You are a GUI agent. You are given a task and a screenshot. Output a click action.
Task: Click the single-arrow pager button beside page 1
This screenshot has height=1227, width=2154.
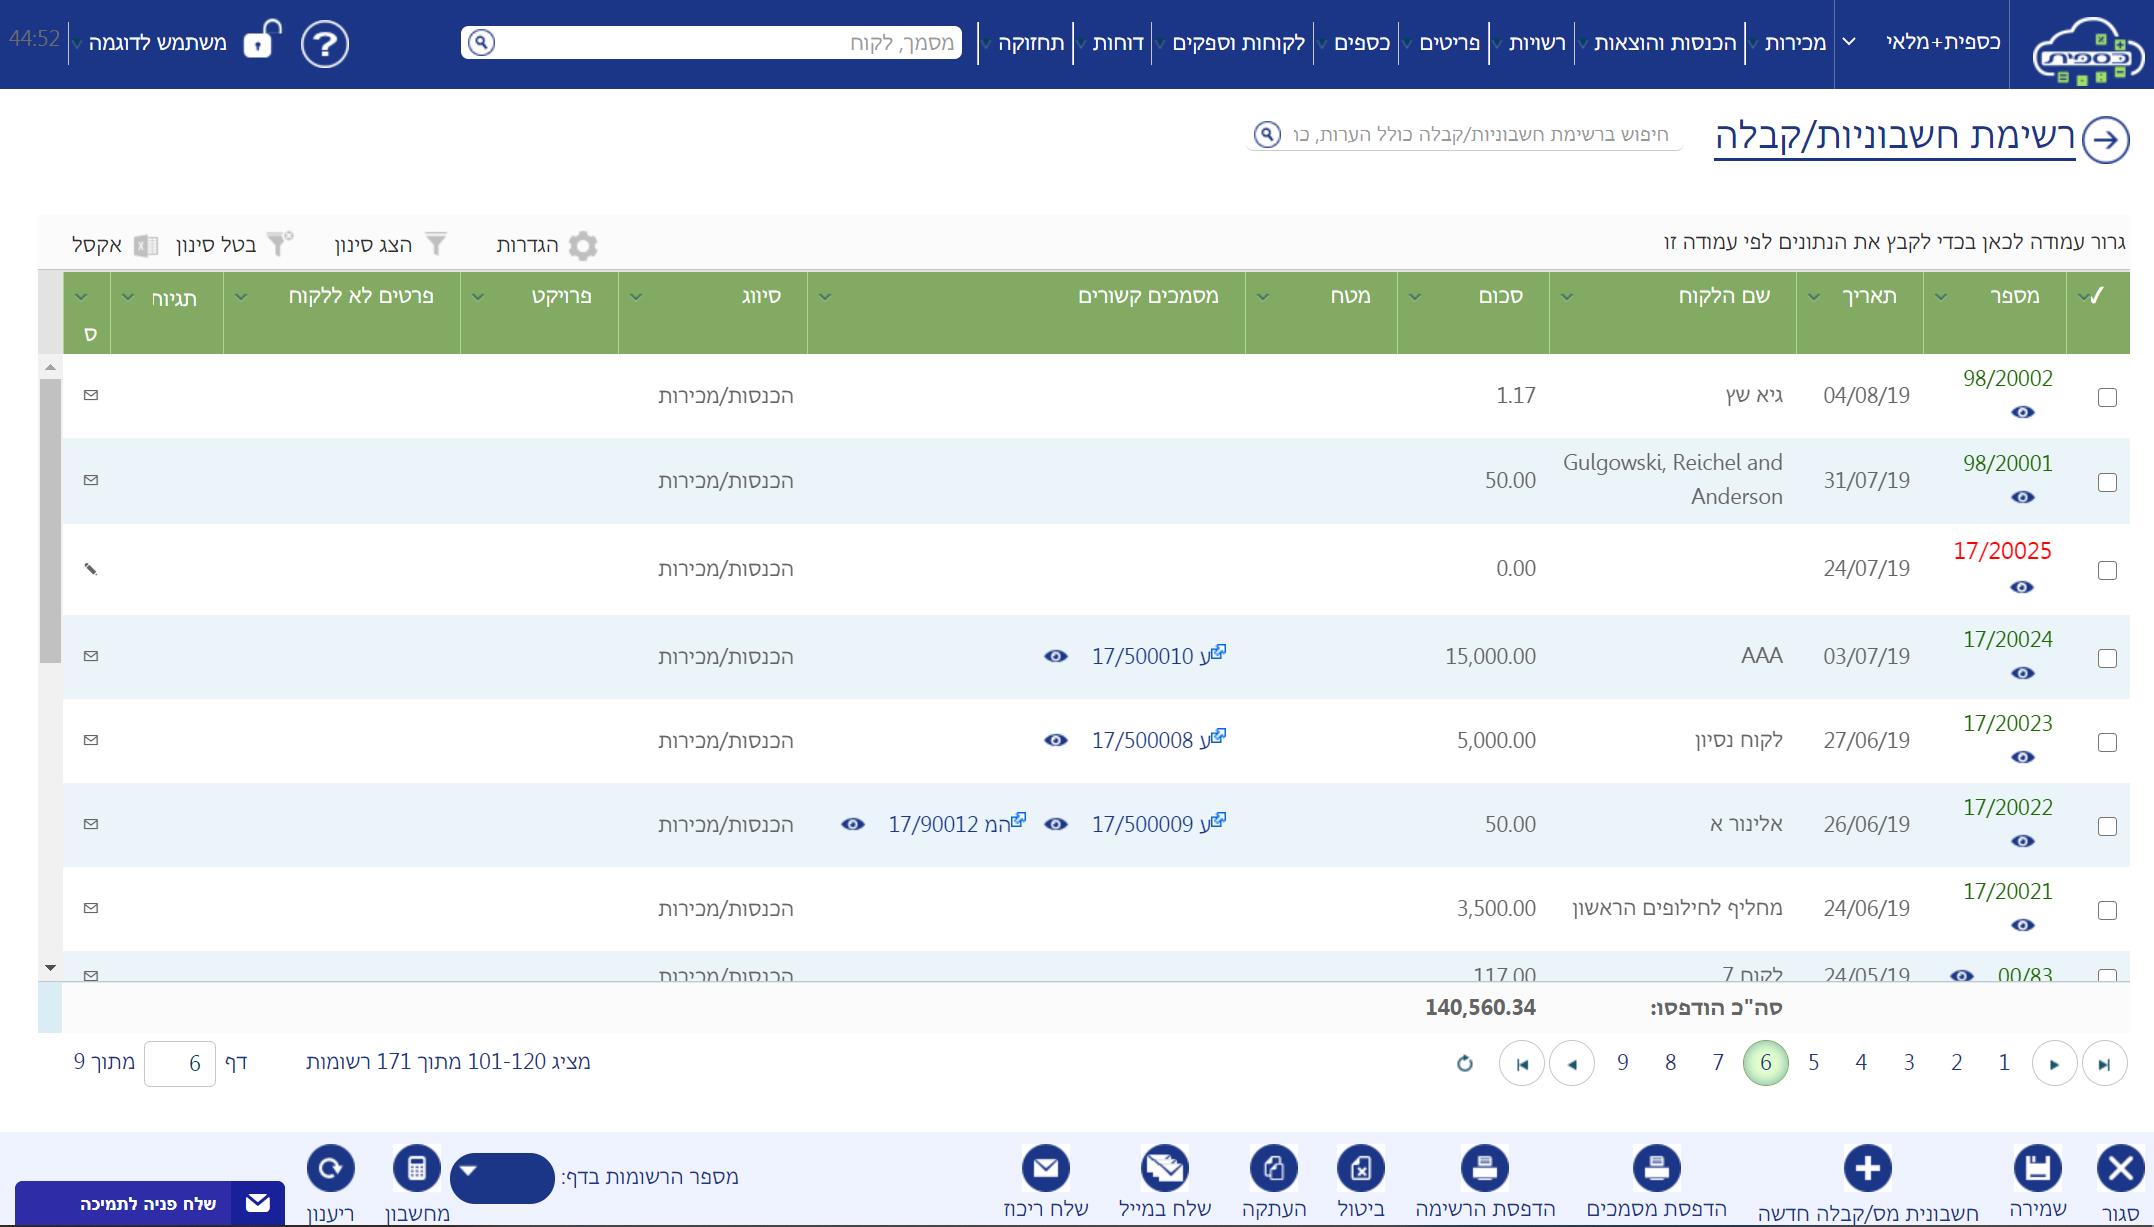tap(2054, 1063)
